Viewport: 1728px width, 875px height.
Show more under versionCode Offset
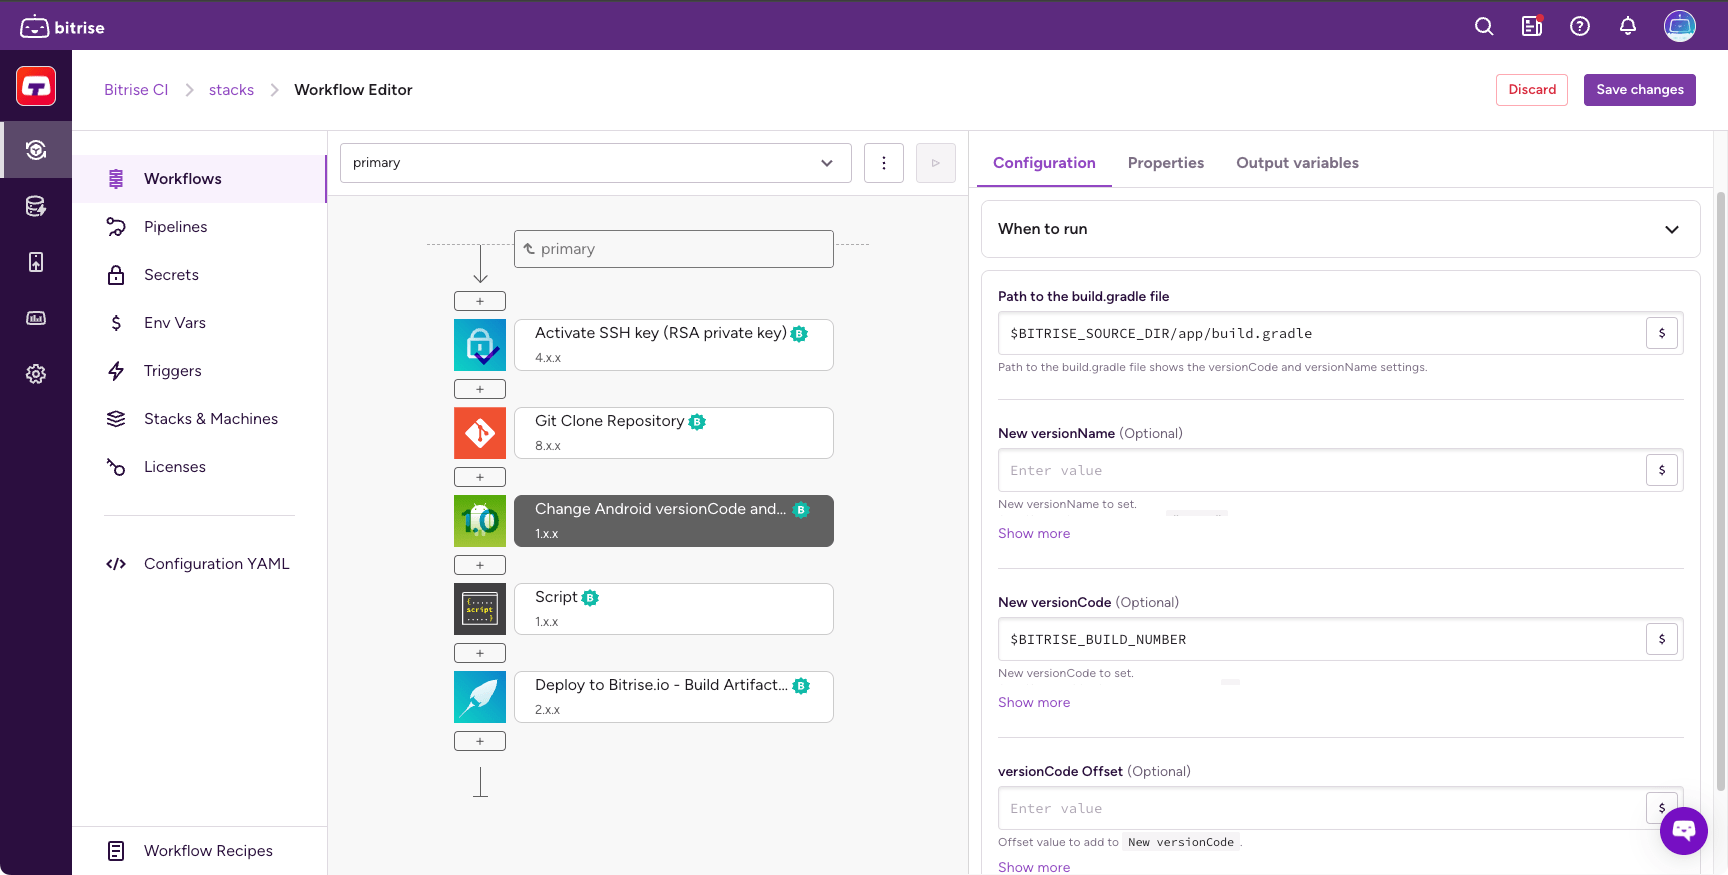click(1034, 867)
